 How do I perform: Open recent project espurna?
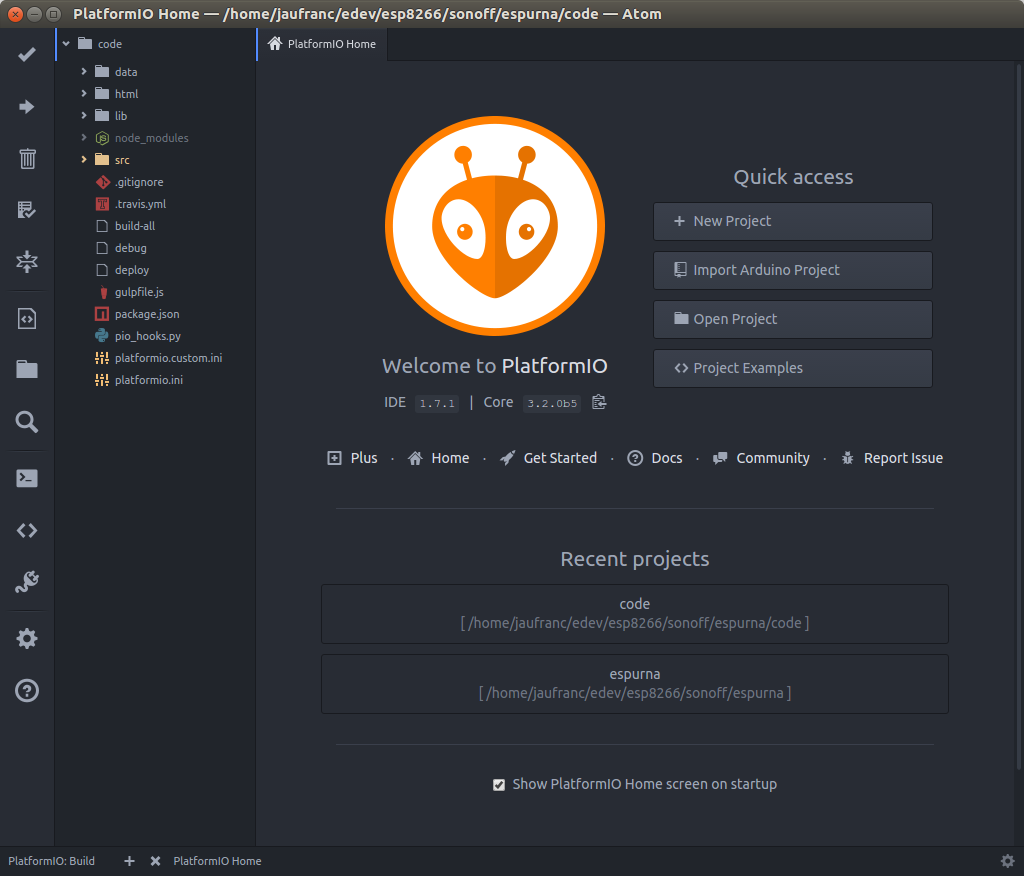point(635,684)
